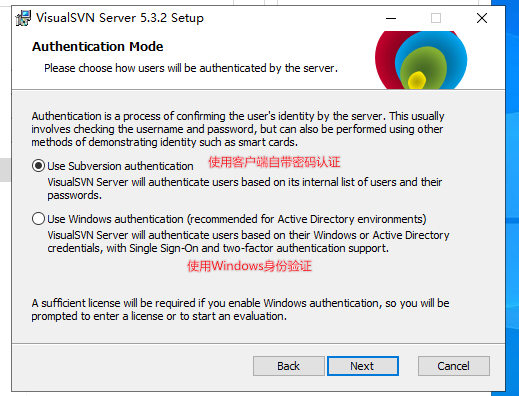
Task: Click the sufficient license notice paragraph
Action: pyautogui.click(x=240, y=310)
